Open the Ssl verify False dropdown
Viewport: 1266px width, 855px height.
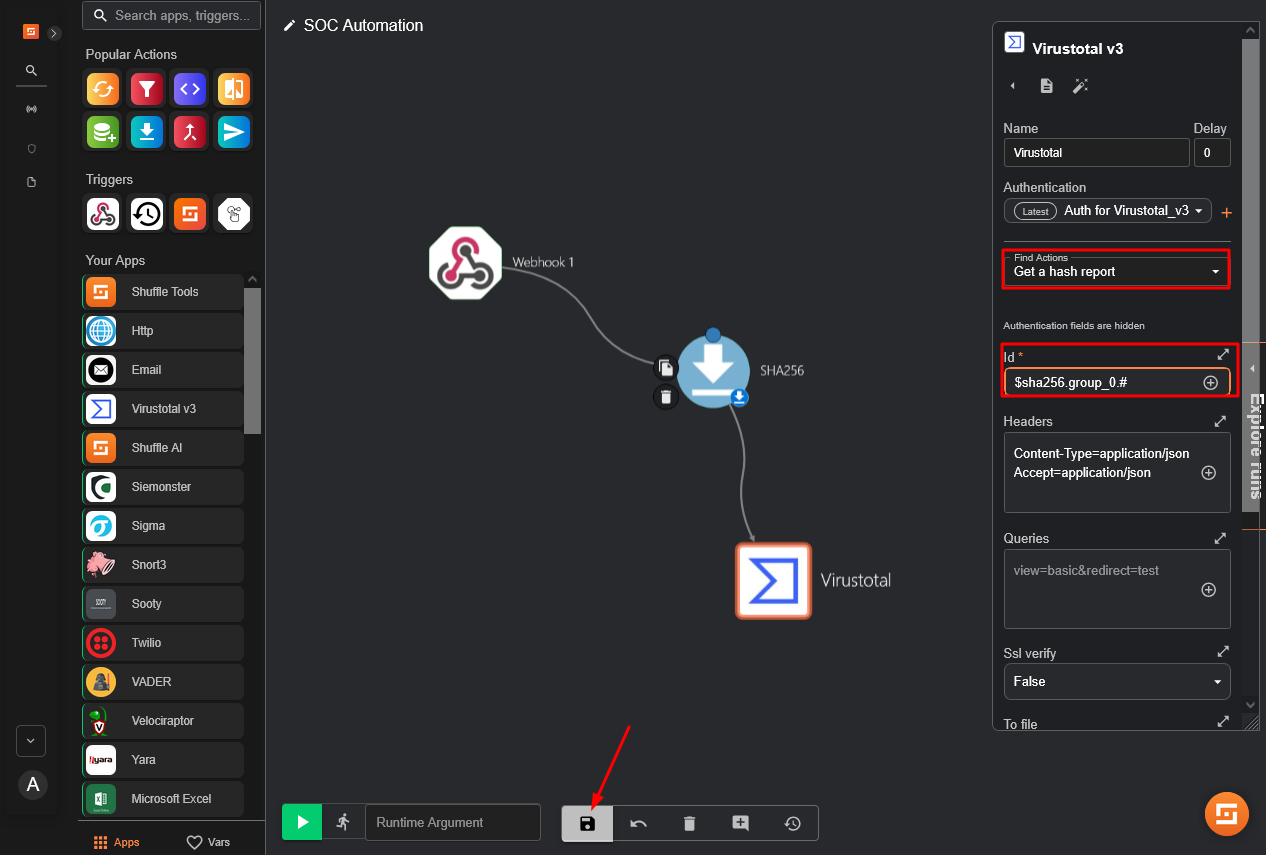[1116, 681]
